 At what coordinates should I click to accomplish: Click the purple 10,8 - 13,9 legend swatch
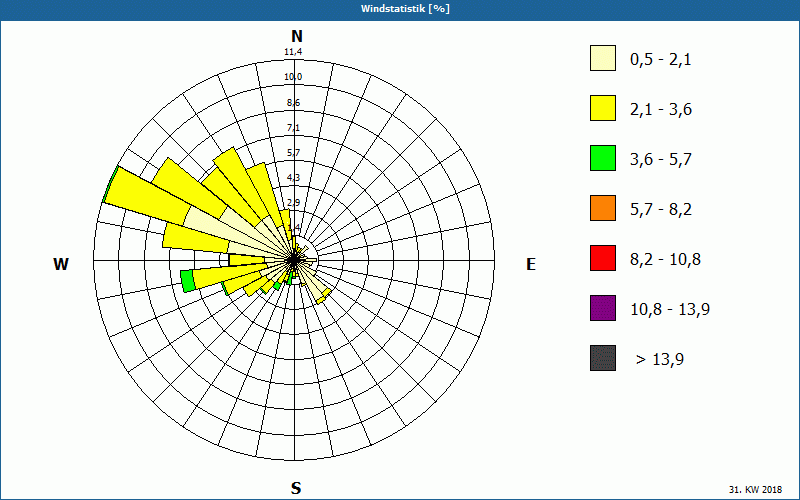point(603,308)
